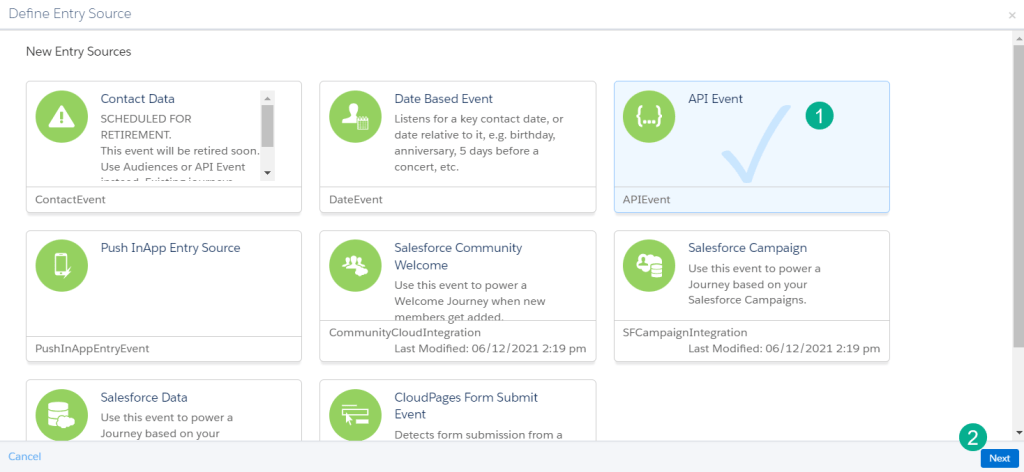The width and height of the screenshot is (1024, 472).
Task: Click the API Event card title
Action: (x=715, y=99)
